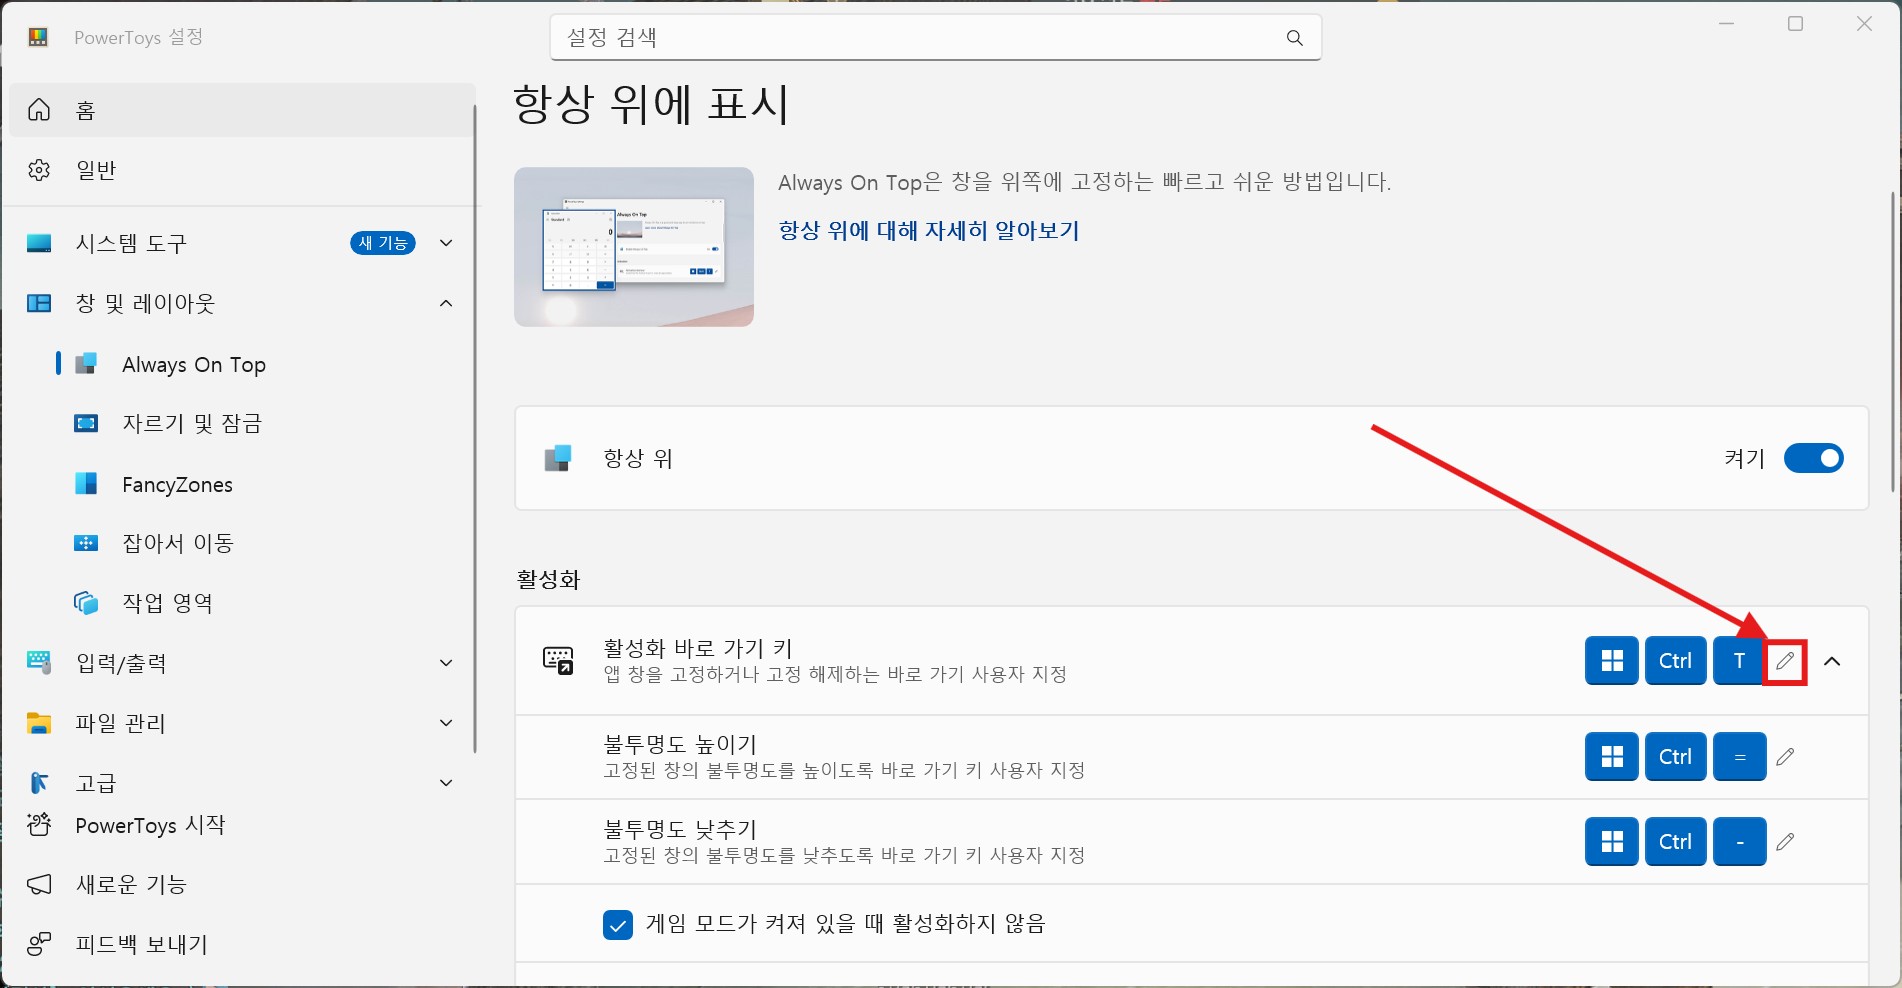Click the FancyZones icon
The height and width of the screenshot is (988, 1902).
pyautogui.click(x=86, y=484)
